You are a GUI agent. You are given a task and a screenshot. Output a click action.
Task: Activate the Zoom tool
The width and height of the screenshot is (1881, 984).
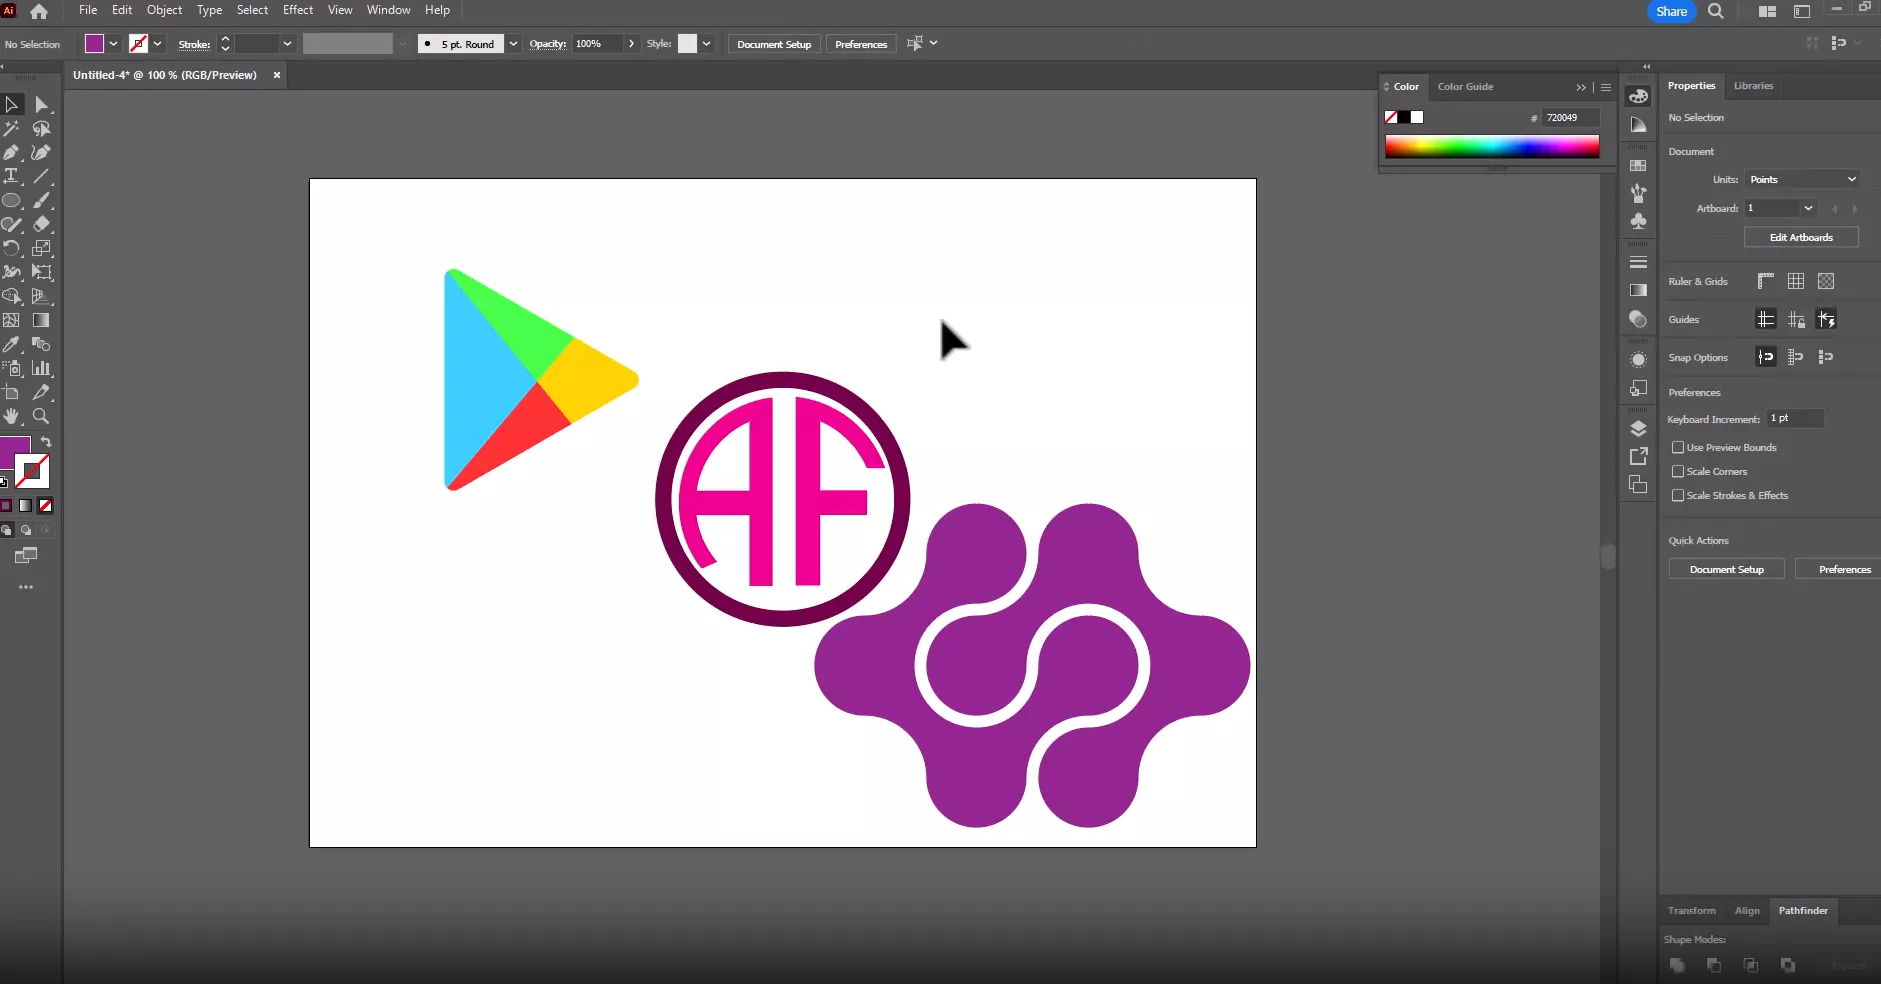tap(41, 416)
